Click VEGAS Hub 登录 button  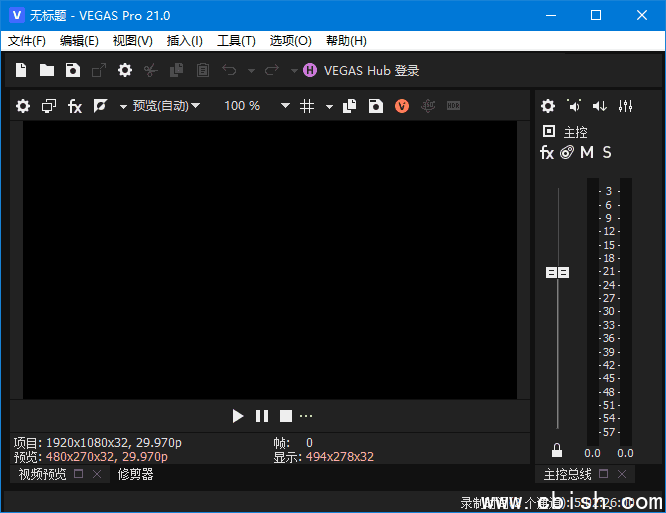[361, 70]
